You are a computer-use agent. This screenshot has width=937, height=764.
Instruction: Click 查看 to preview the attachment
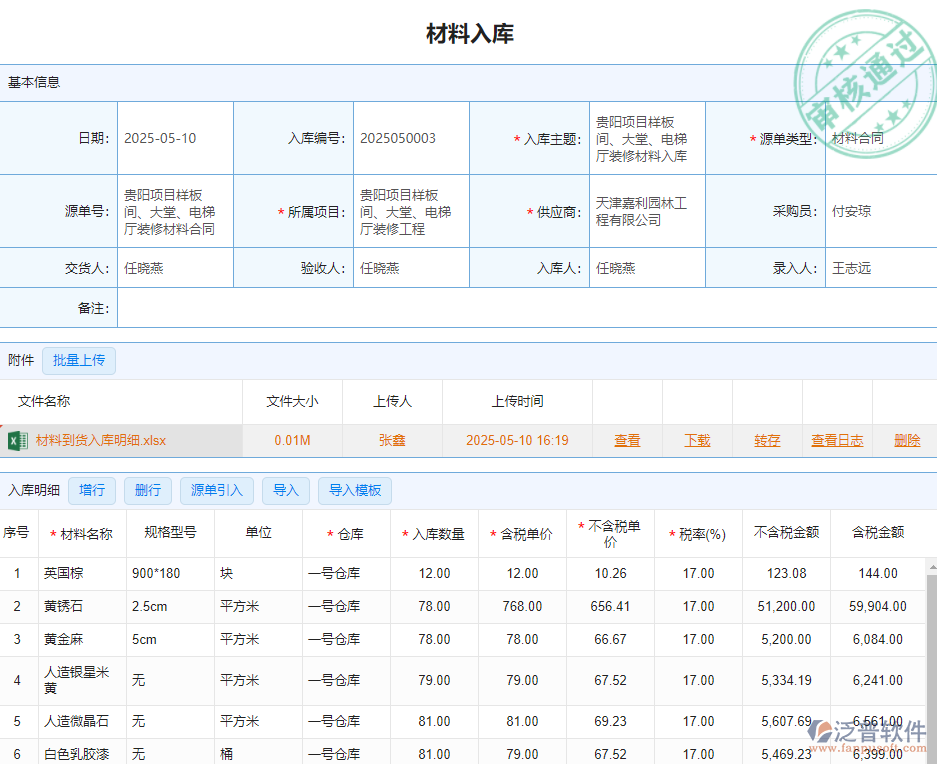click(x=627, y=440)
